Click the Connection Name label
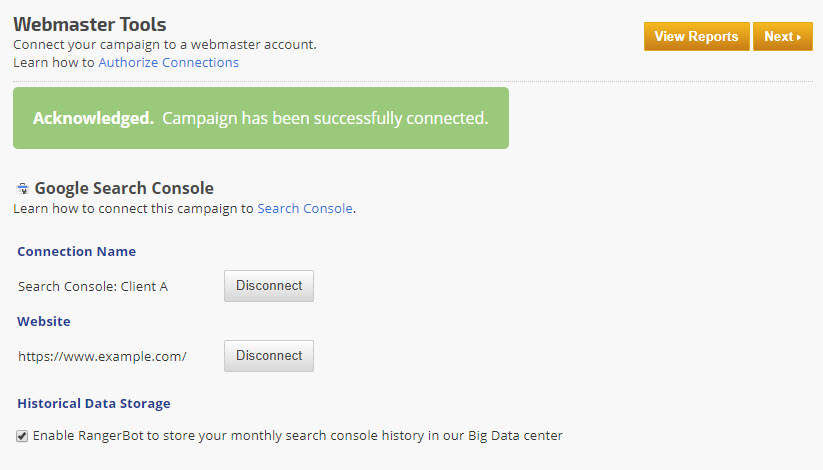 (77, 251)
